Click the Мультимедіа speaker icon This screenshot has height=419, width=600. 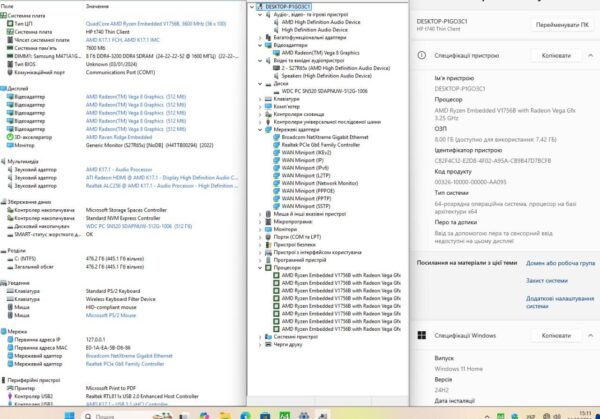point(3,161)
